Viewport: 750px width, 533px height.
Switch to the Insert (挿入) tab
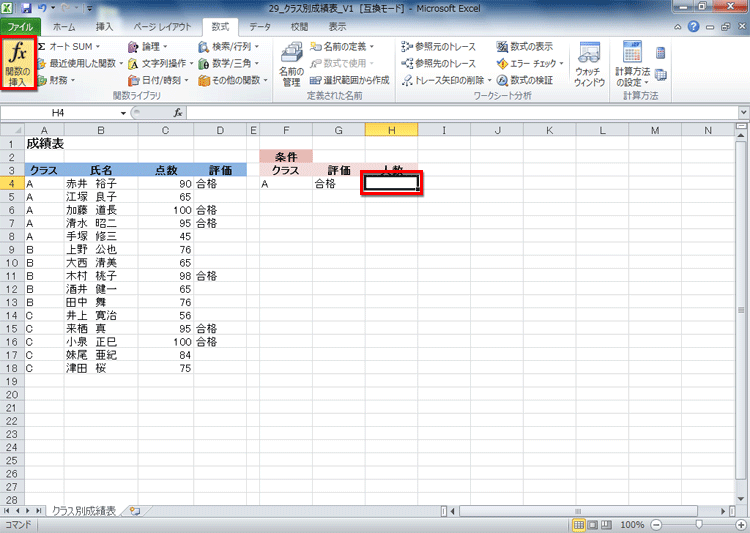pos(104,27)
